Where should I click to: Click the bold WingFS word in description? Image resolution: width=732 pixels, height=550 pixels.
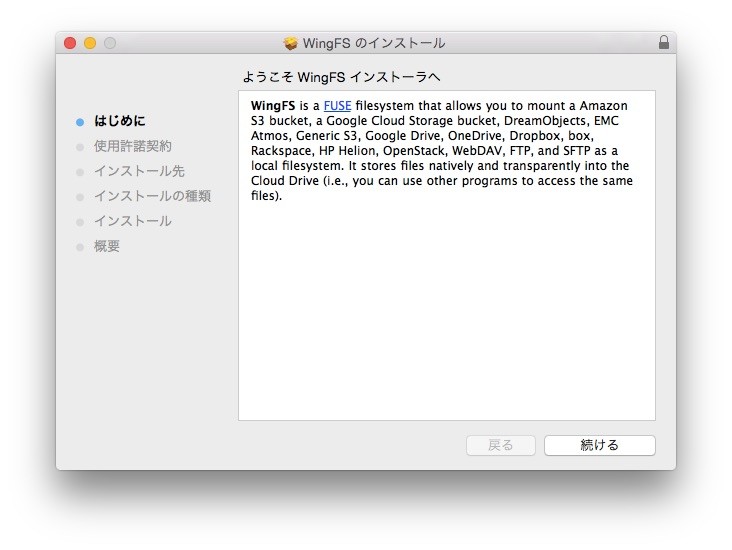coord(273,106)
